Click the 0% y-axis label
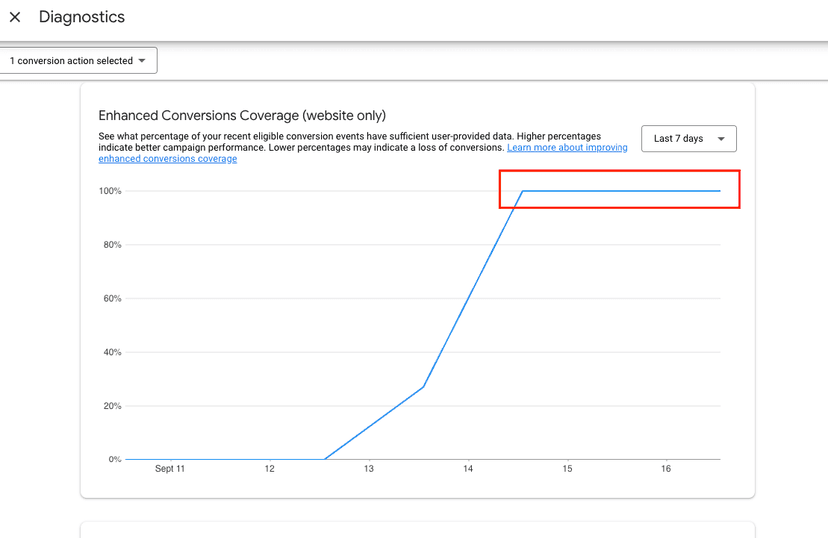The width and height of the screenshot is (828, 538). click(115, 459)
